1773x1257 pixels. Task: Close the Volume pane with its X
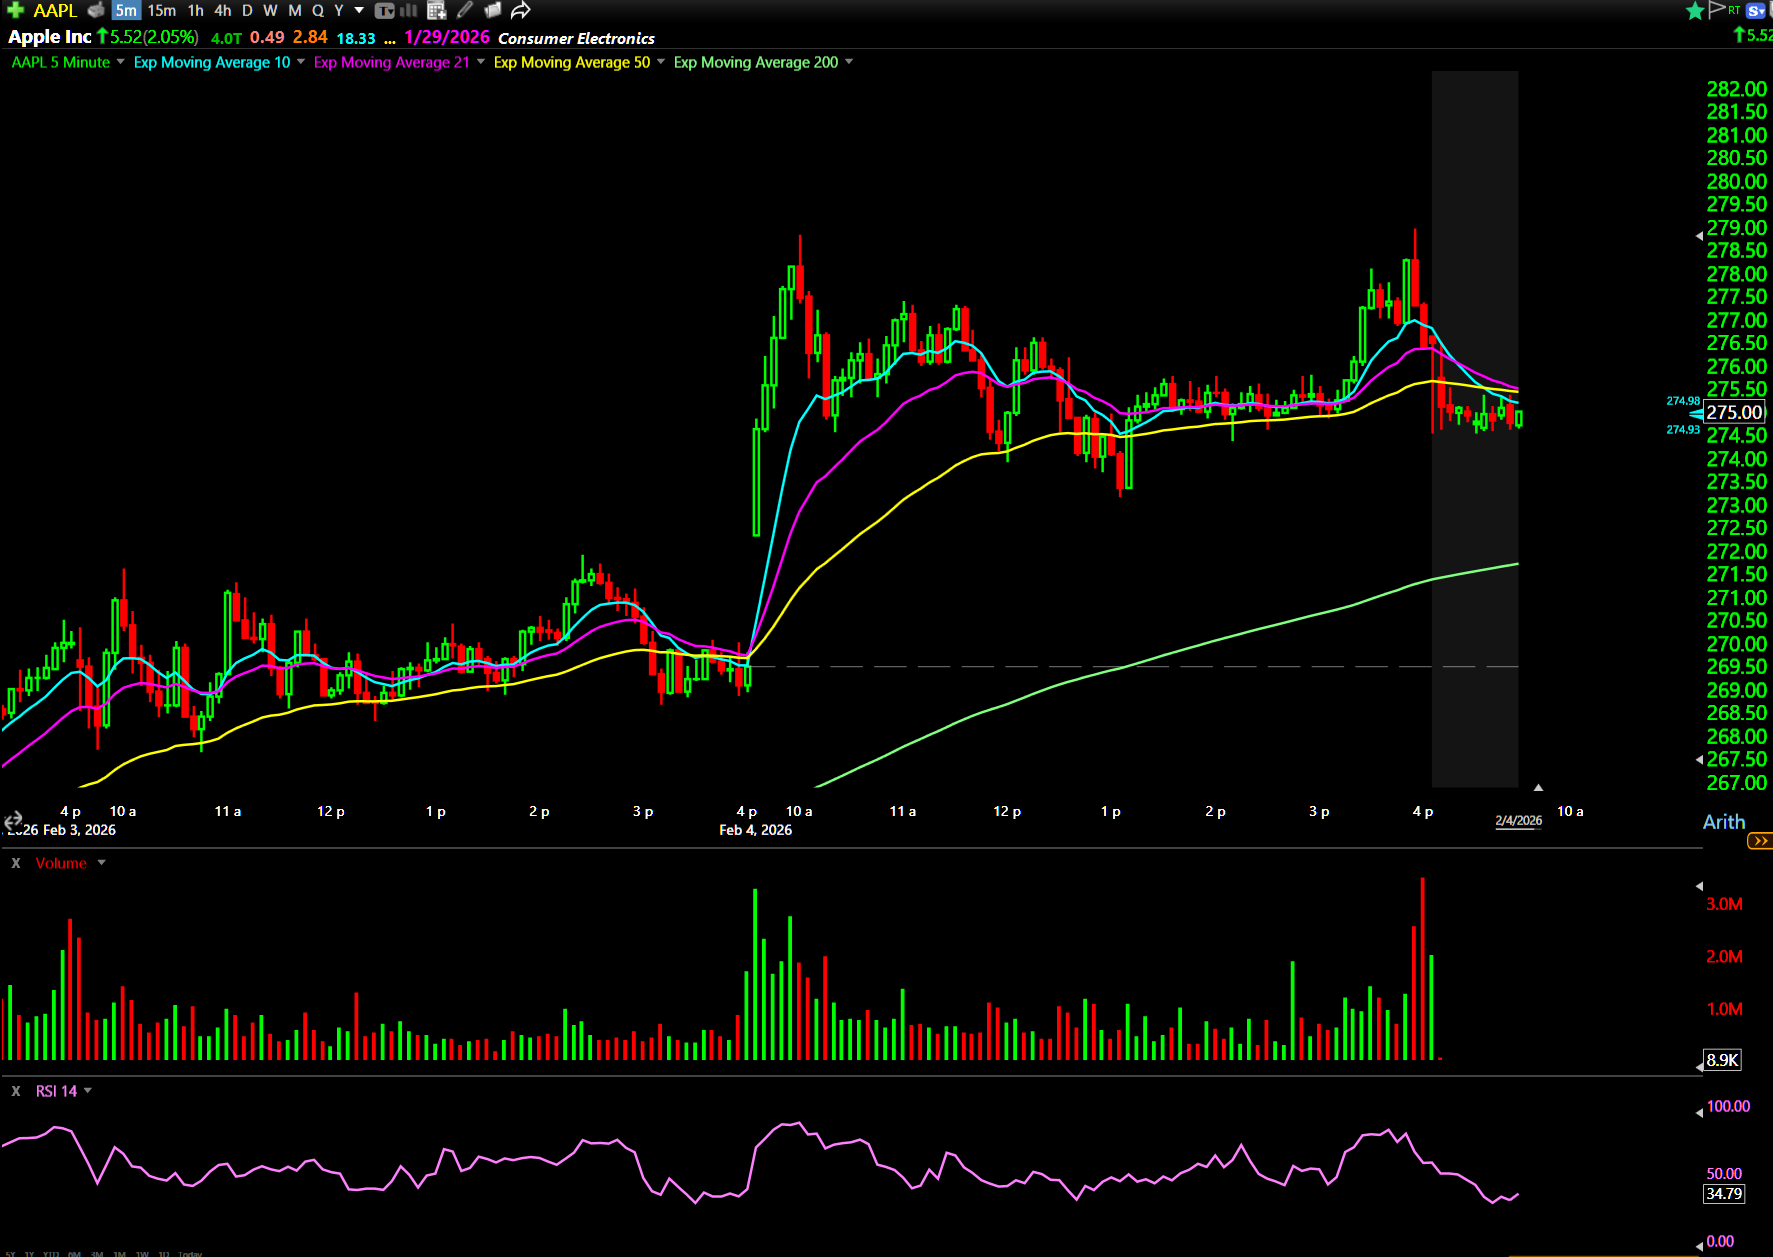(x=16, y=863)
